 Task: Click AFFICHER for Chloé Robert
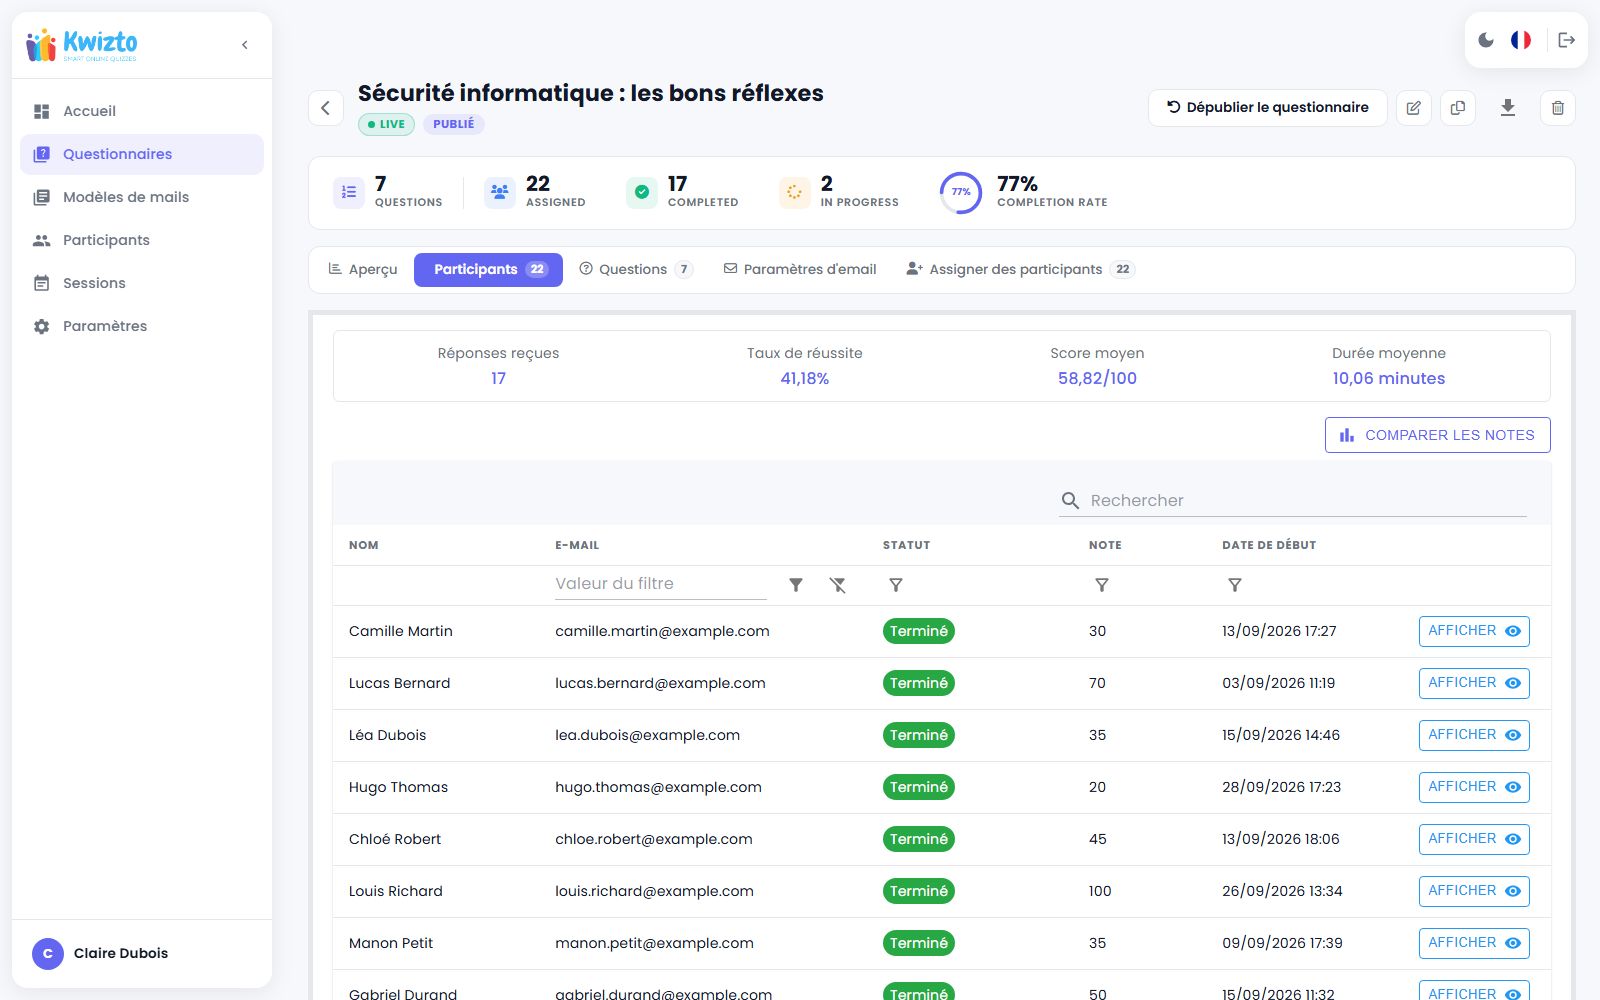click(1474, 839)
